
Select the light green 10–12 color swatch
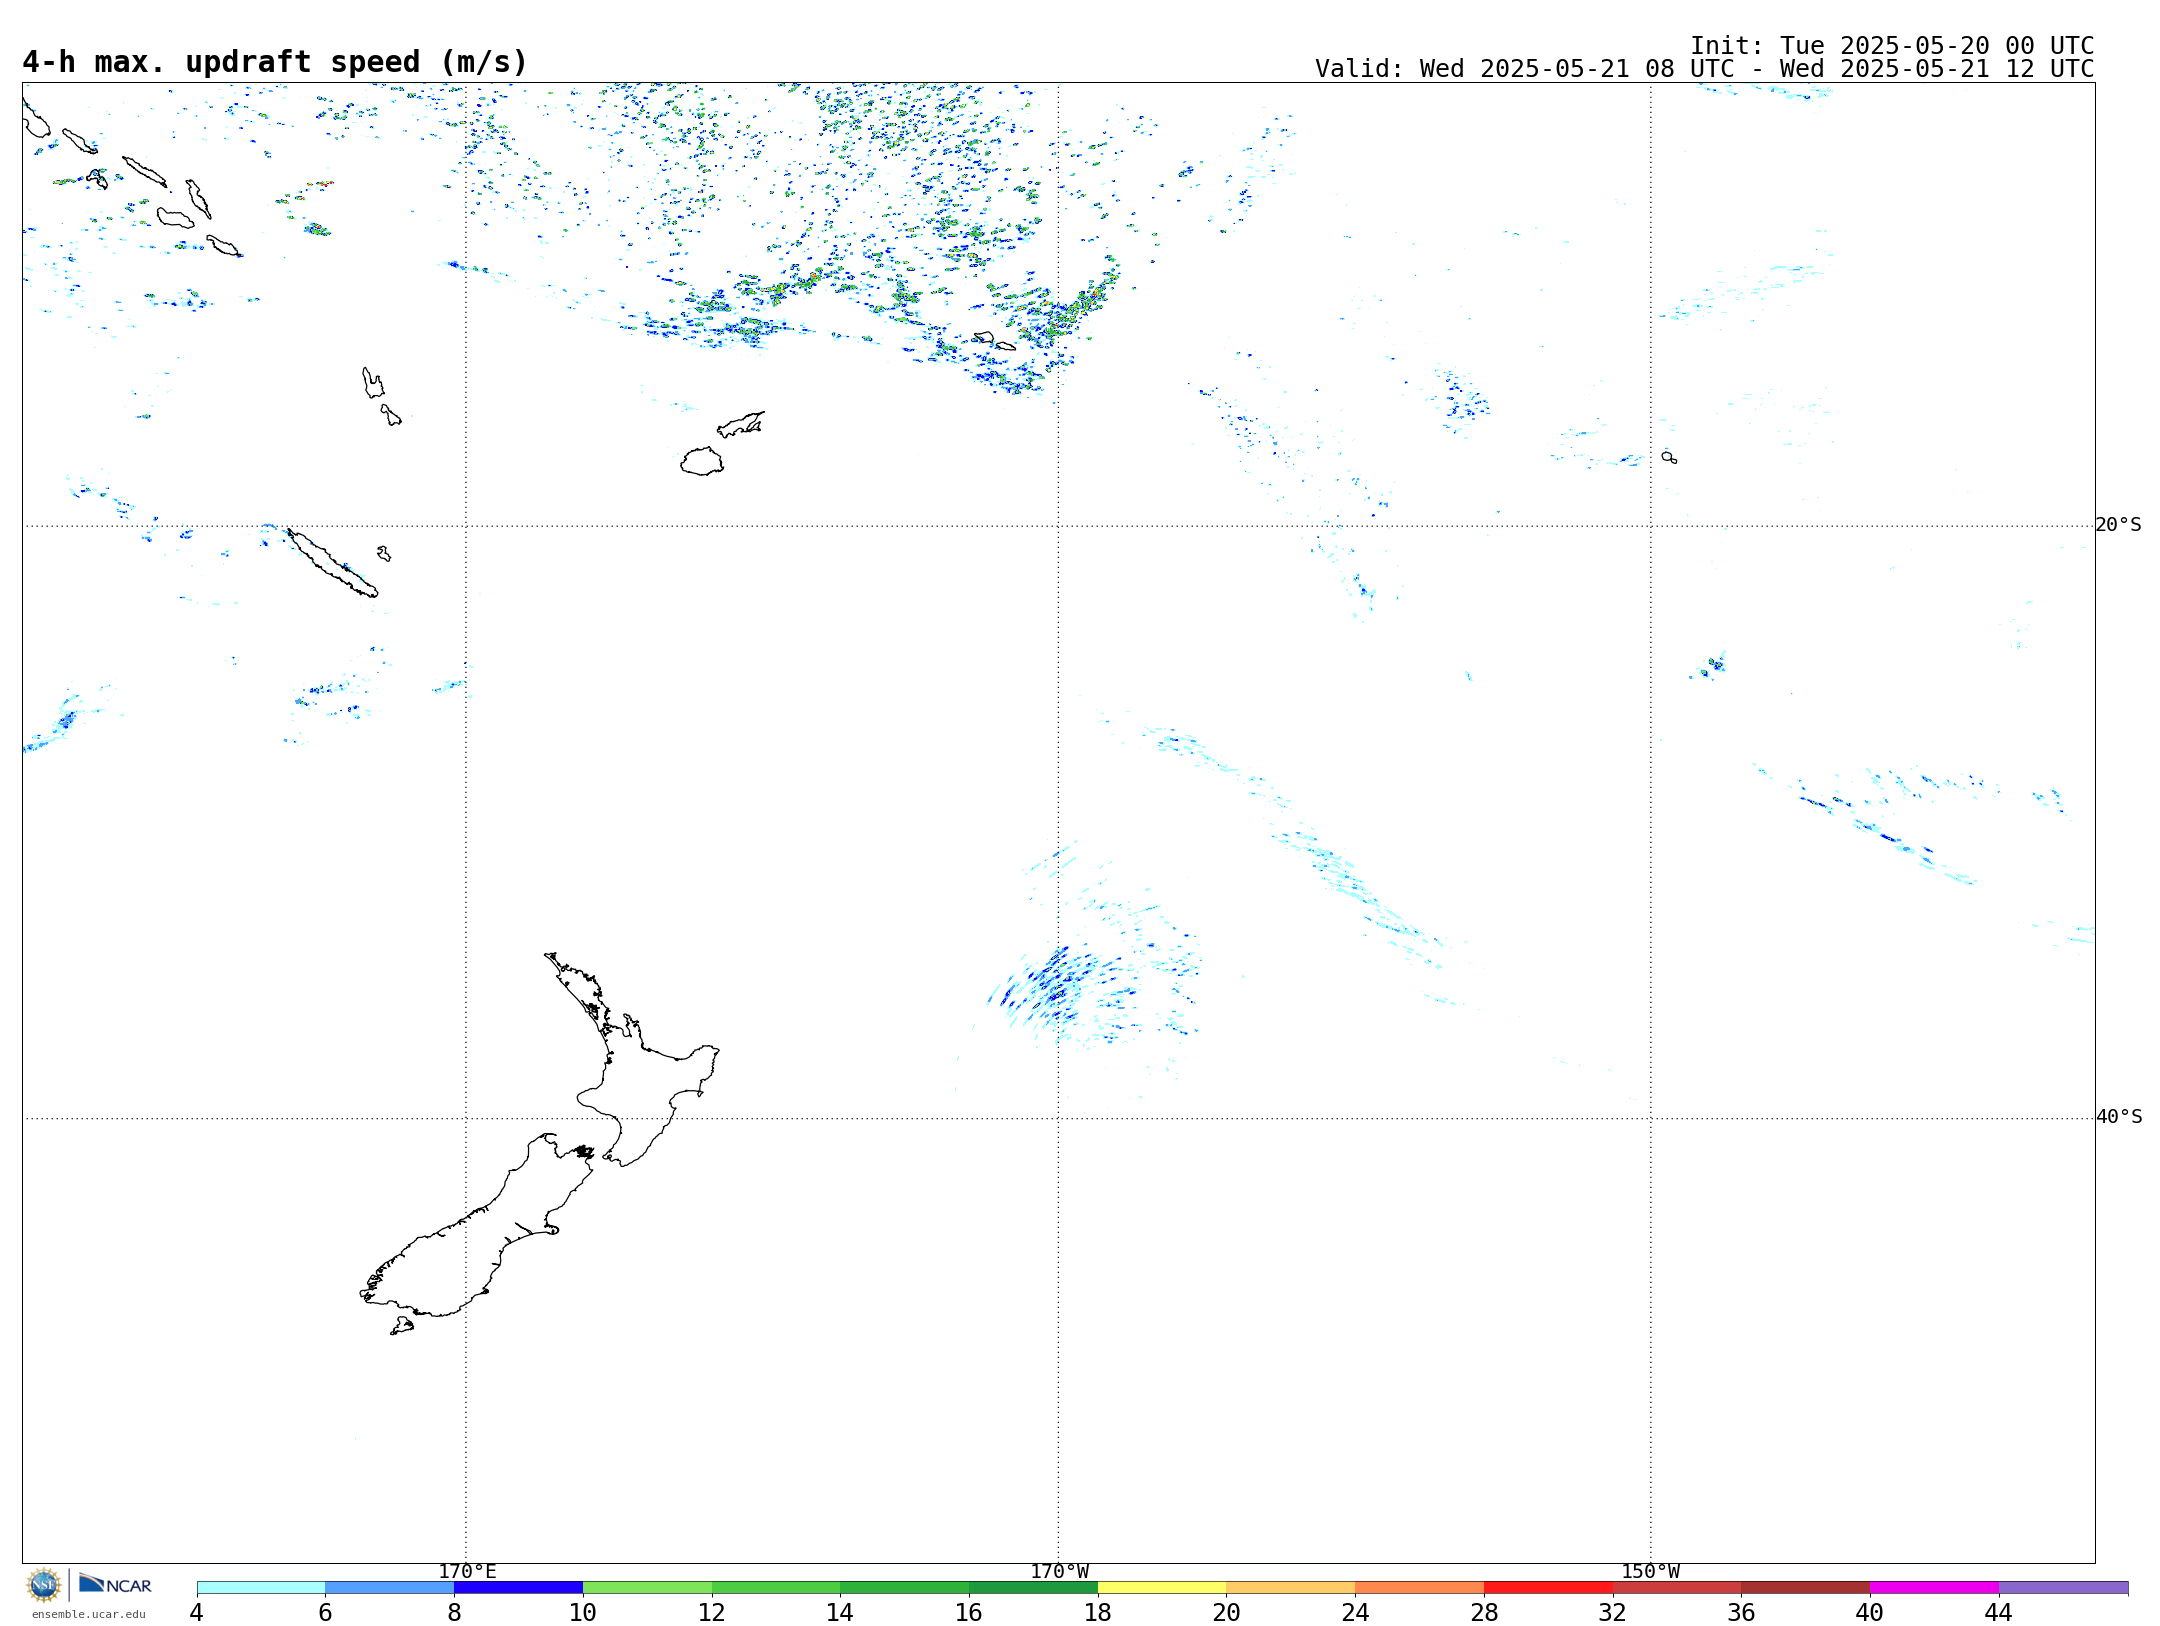tap(647, 1587)
